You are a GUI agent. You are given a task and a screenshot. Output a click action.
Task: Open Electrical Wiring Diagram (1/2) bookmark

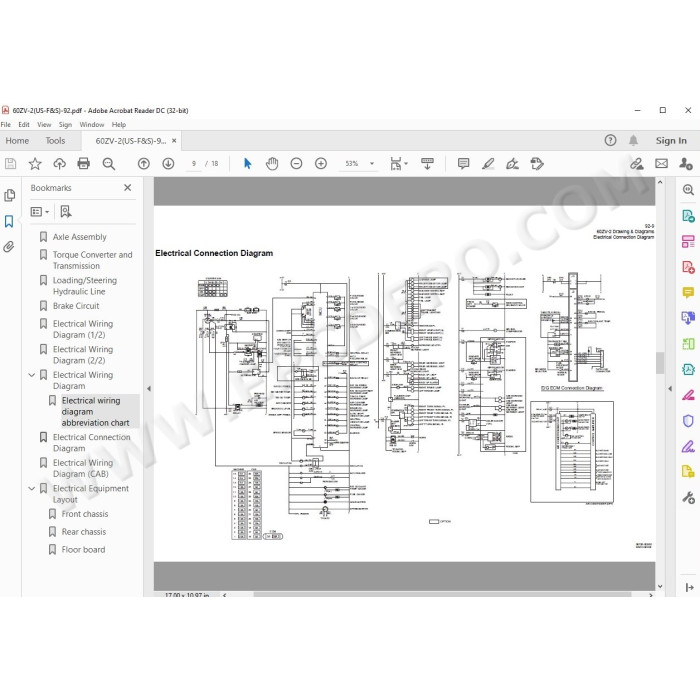(83, 329)
